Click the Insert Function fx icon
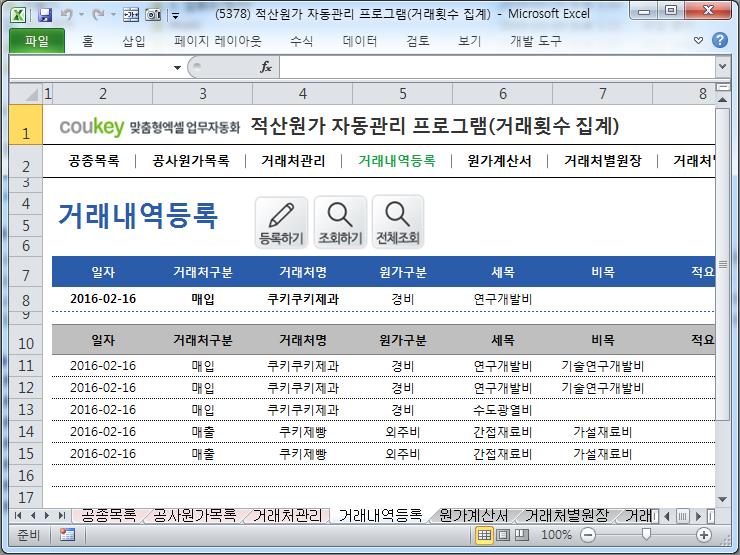 point(266,67)
